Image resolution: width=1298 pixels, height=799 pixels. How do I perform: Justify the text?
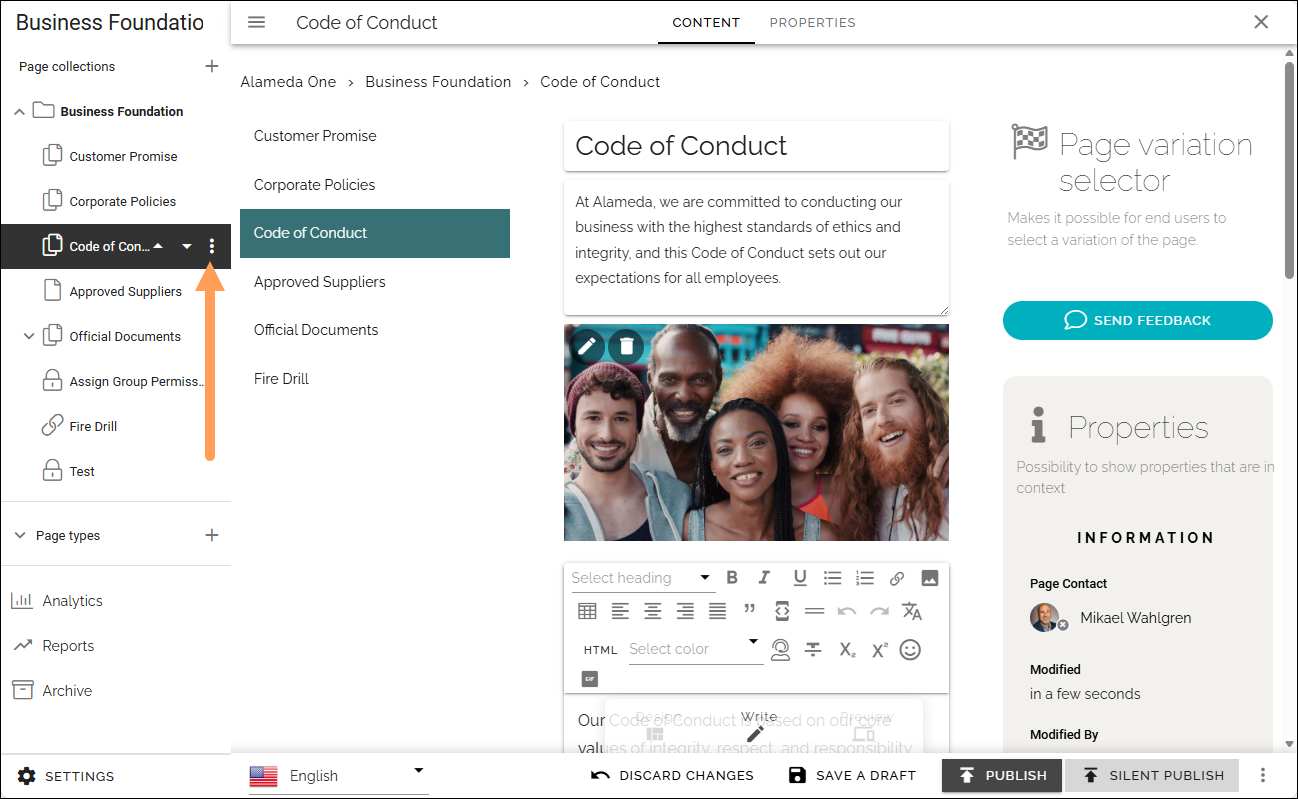(718, 611)
